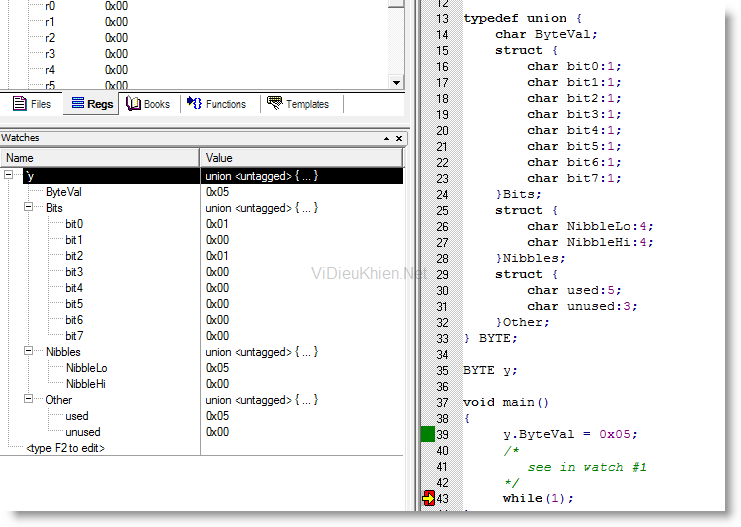The width and height of the screenshot is (741, 527).
Task: Click the 'see in watch #1' comment
Action: coord(587,467)
